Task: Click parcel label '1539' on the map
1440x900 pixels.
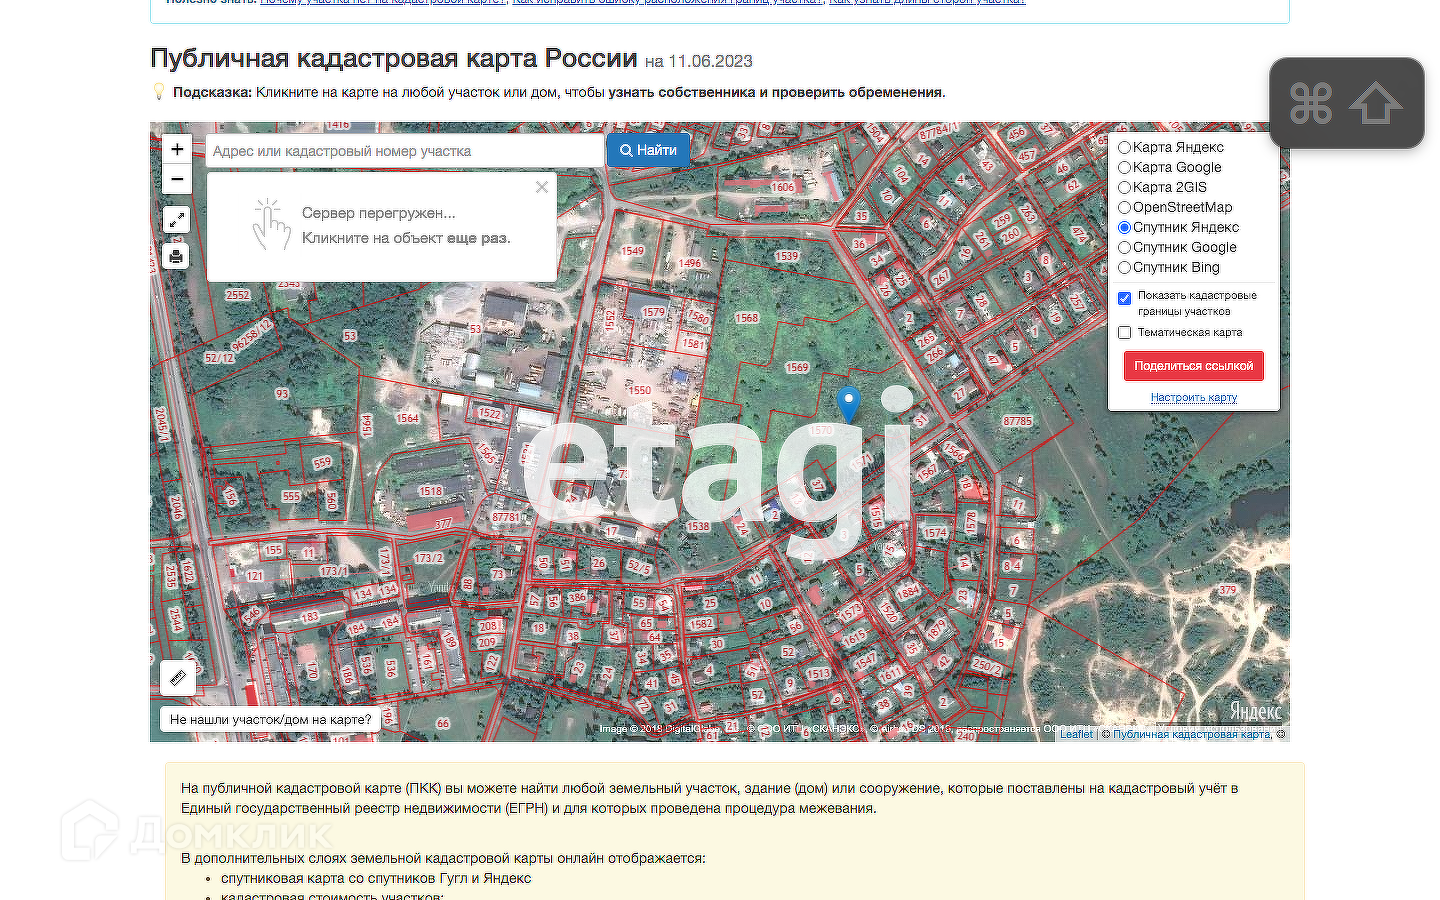Action: pos(787,257)
